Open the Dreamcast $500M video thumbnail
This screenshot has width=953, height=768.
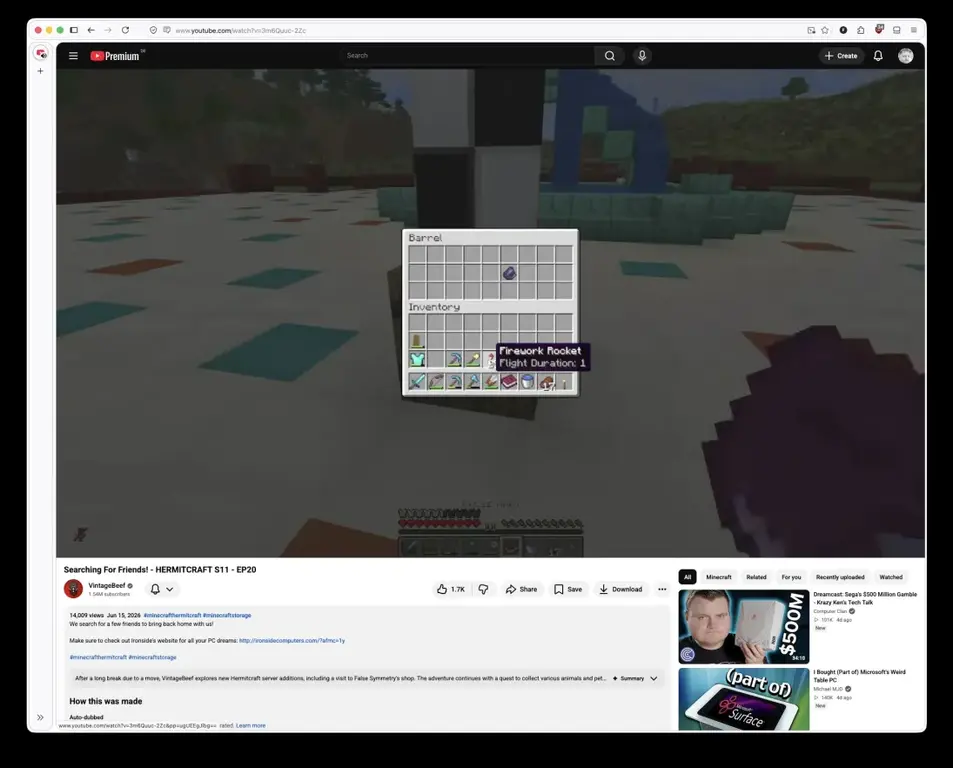click(x=744, y=626)
